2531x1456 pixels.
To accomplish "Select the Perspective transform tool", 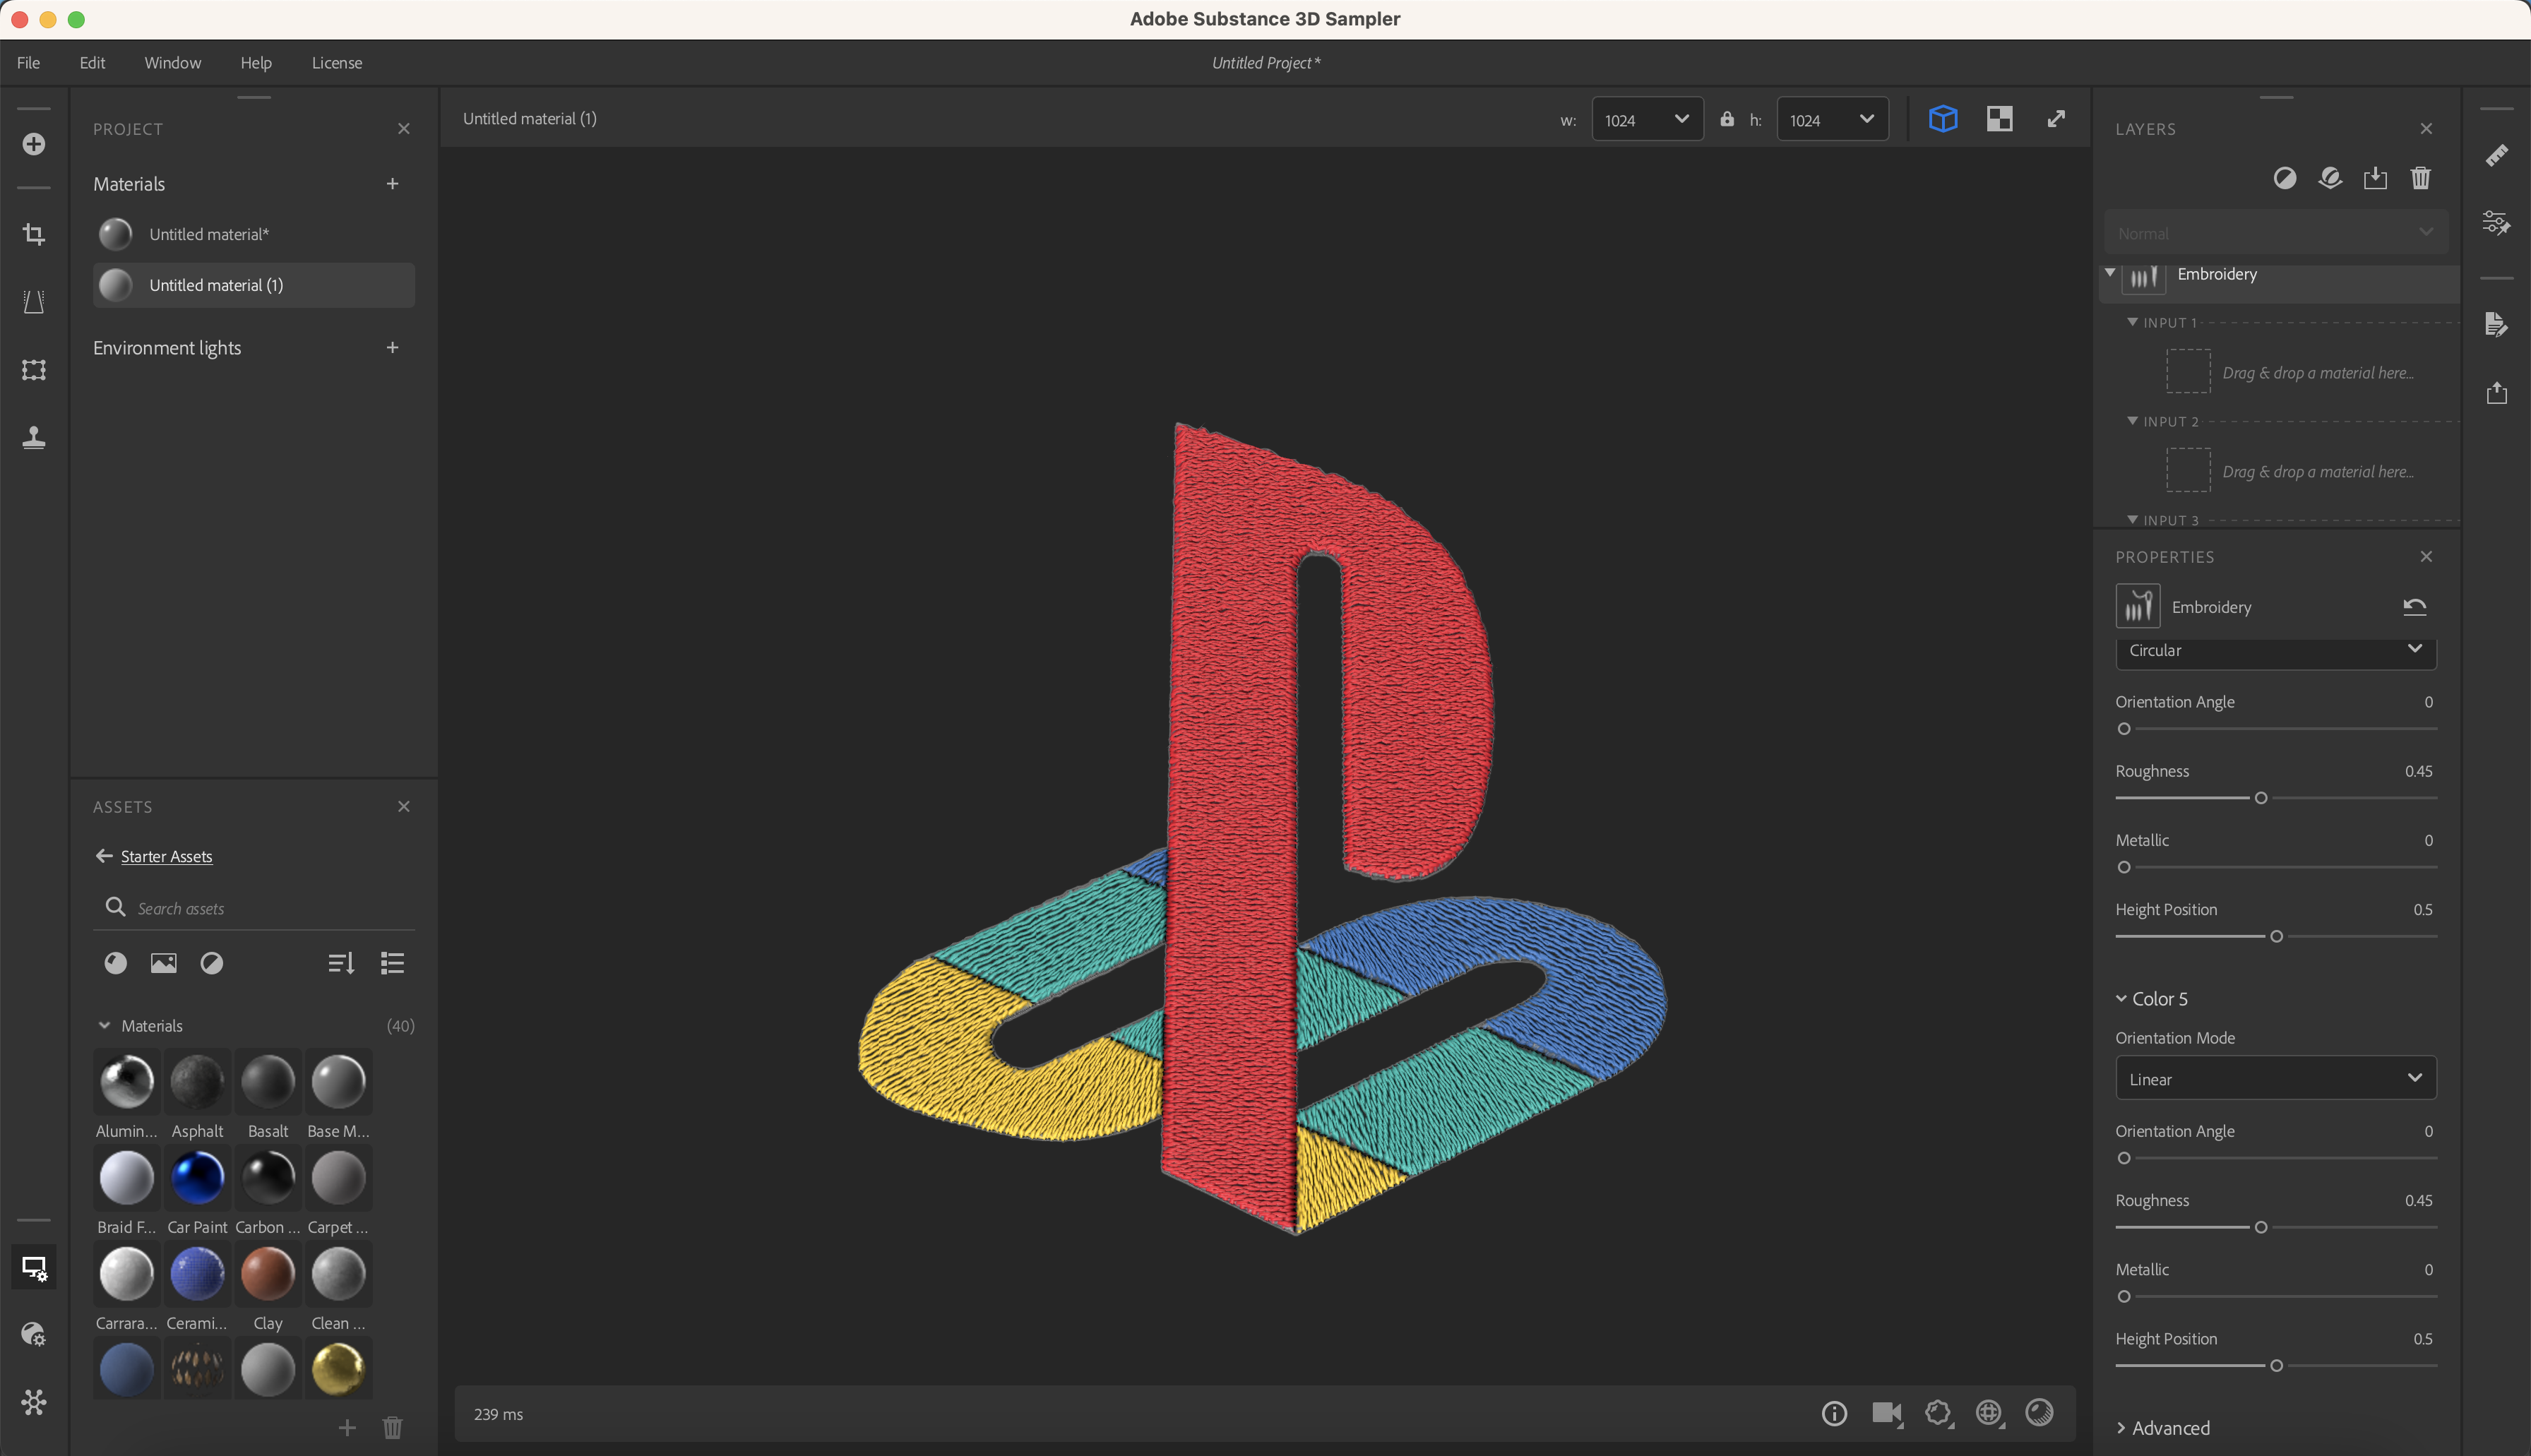I will [34, 302].
